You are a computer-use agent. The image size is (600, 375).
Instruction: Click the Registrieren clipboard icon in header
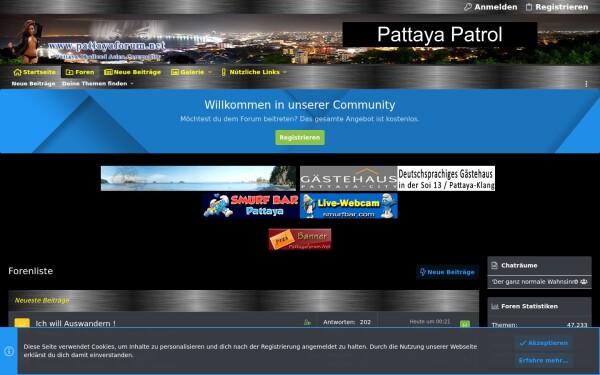pos(529,7)
